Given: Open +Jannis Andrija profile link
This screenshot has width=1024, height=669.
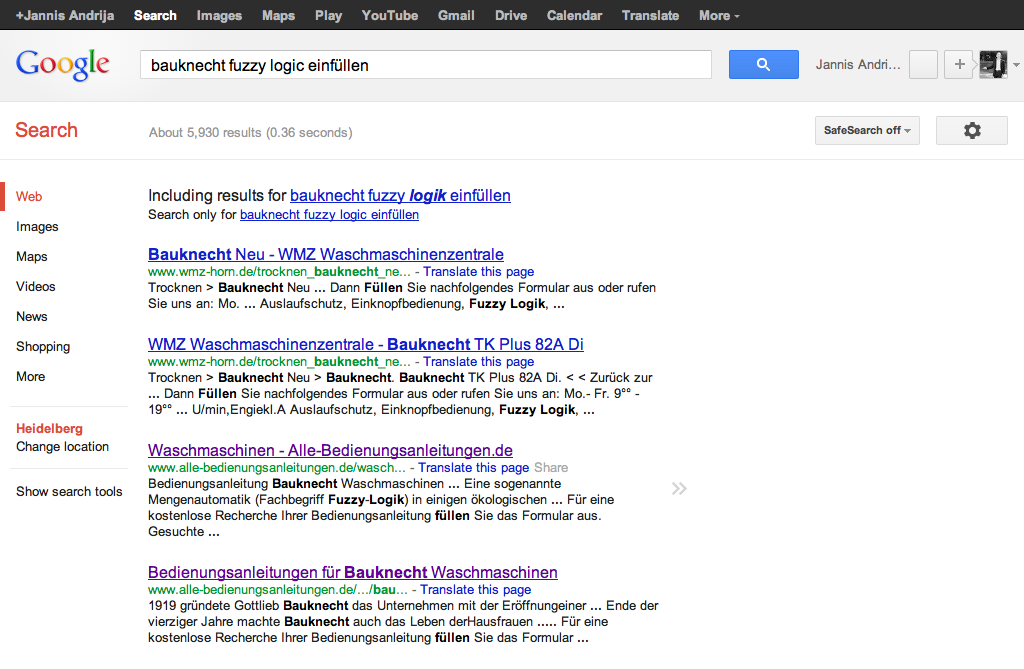Looking at the screenshot, I should [65, 15].
